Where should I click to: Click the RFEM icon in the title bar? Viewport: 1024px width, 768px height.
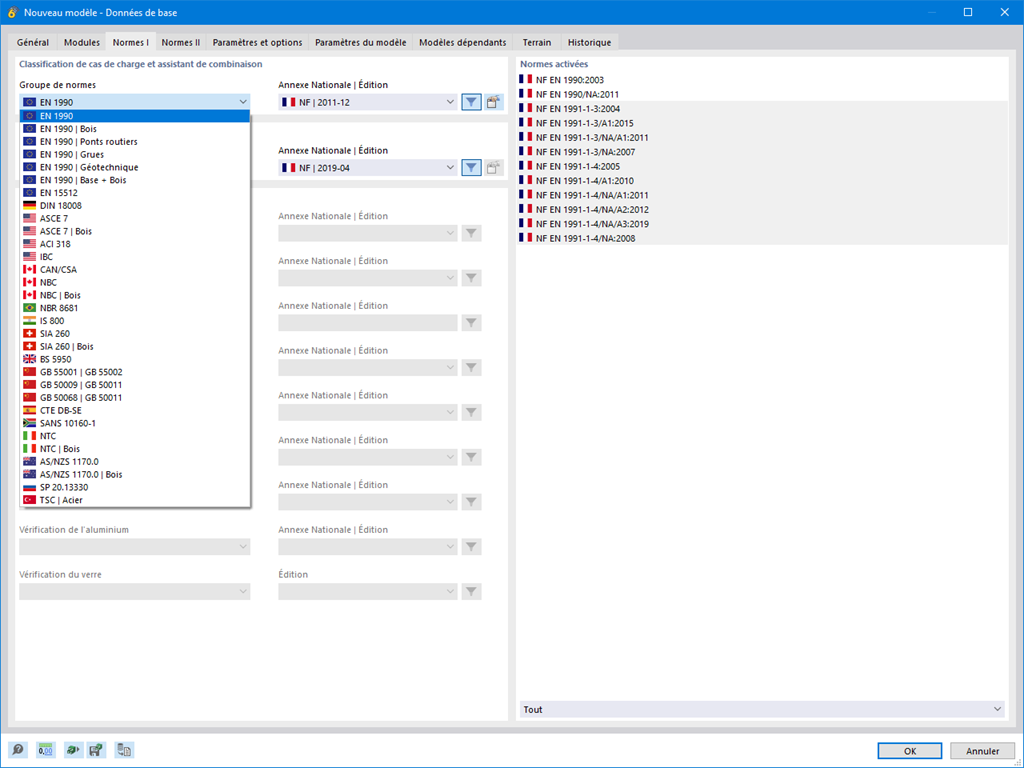[x=10, y=12]
